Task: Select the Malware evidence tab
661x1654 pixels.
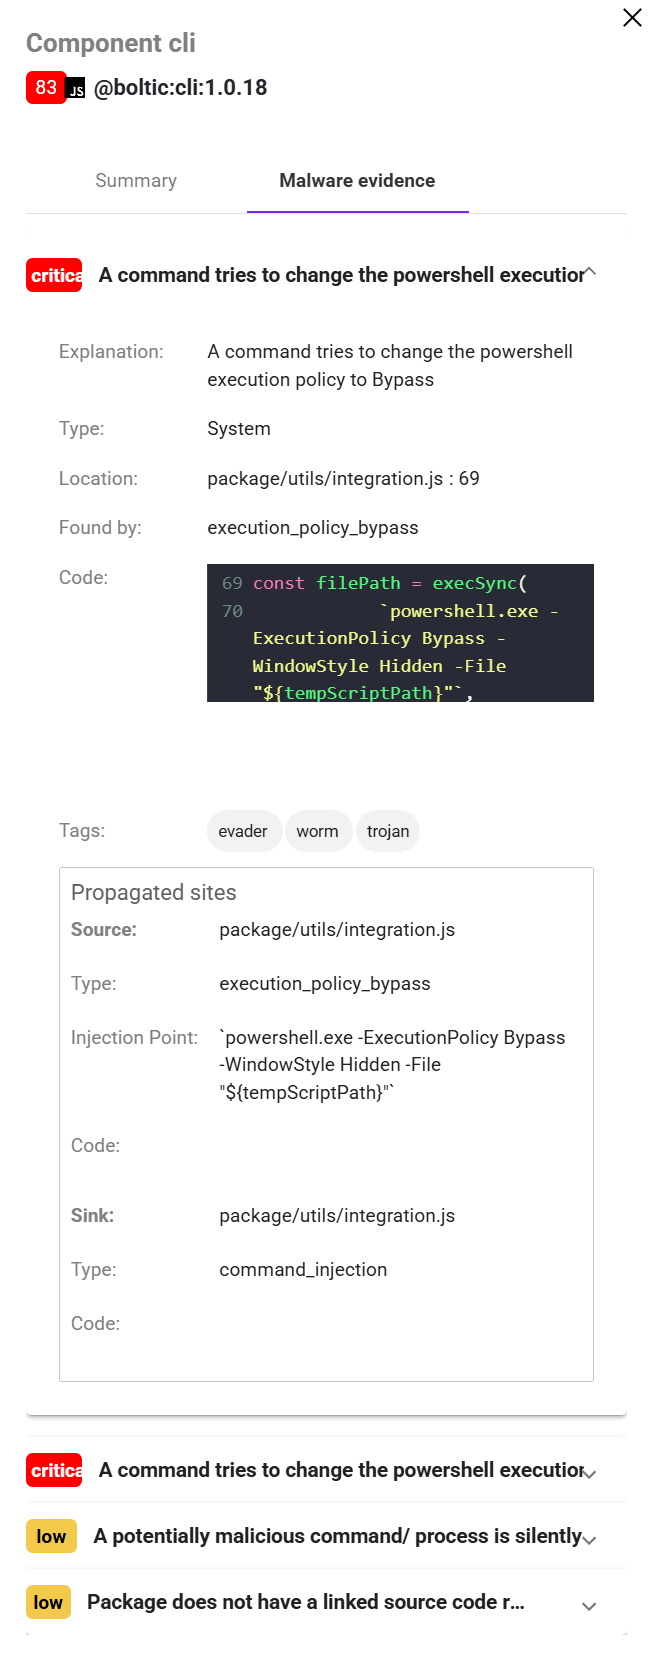Action: pos(357,181)
